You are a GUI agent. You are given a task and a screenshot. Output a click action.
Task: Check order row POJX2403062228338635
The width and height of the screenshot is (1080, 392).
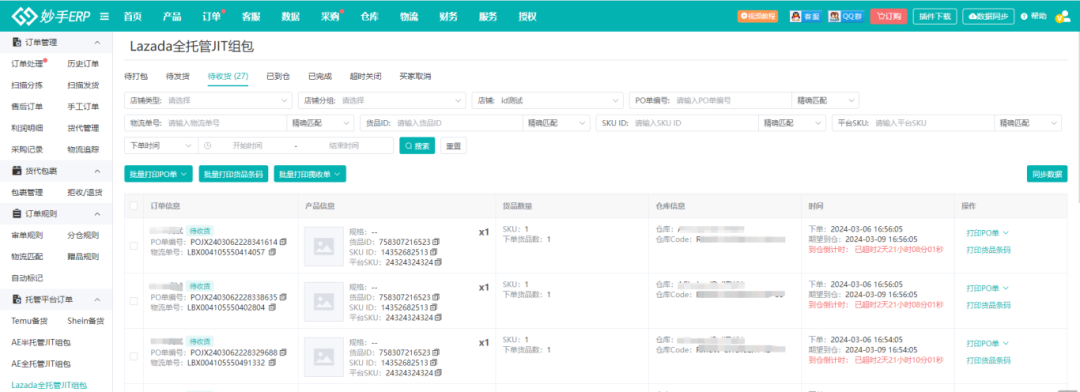(x=134, y=301)
